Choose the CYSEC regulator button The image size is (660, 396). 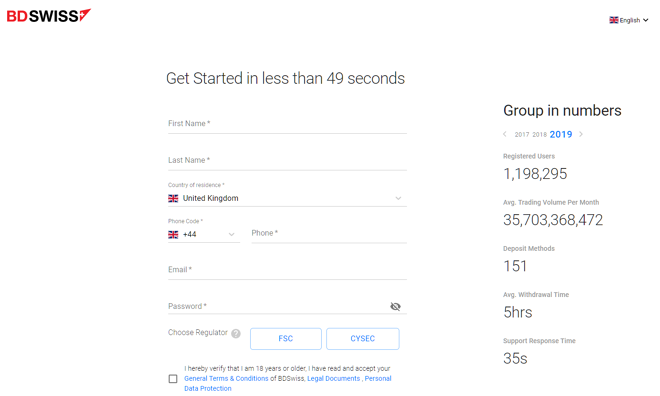pyautogui.click(x=363, y=339)
